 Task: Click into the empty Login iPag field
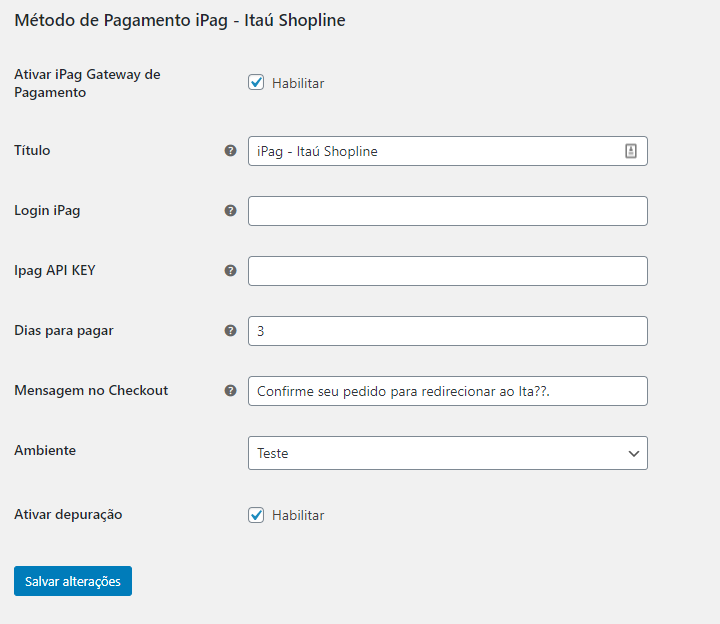click(448, 211)
